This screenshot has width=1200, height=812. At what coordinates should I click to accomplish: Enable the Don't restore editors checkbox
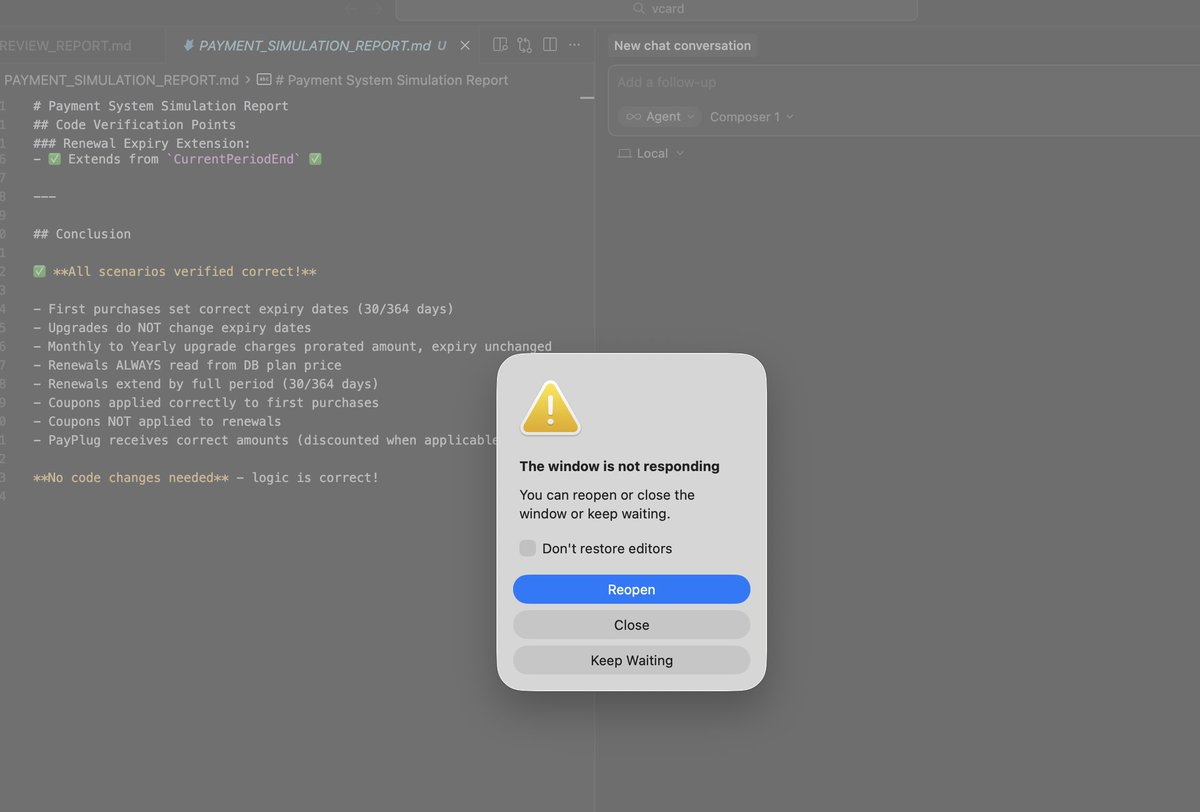coord(527,548)
